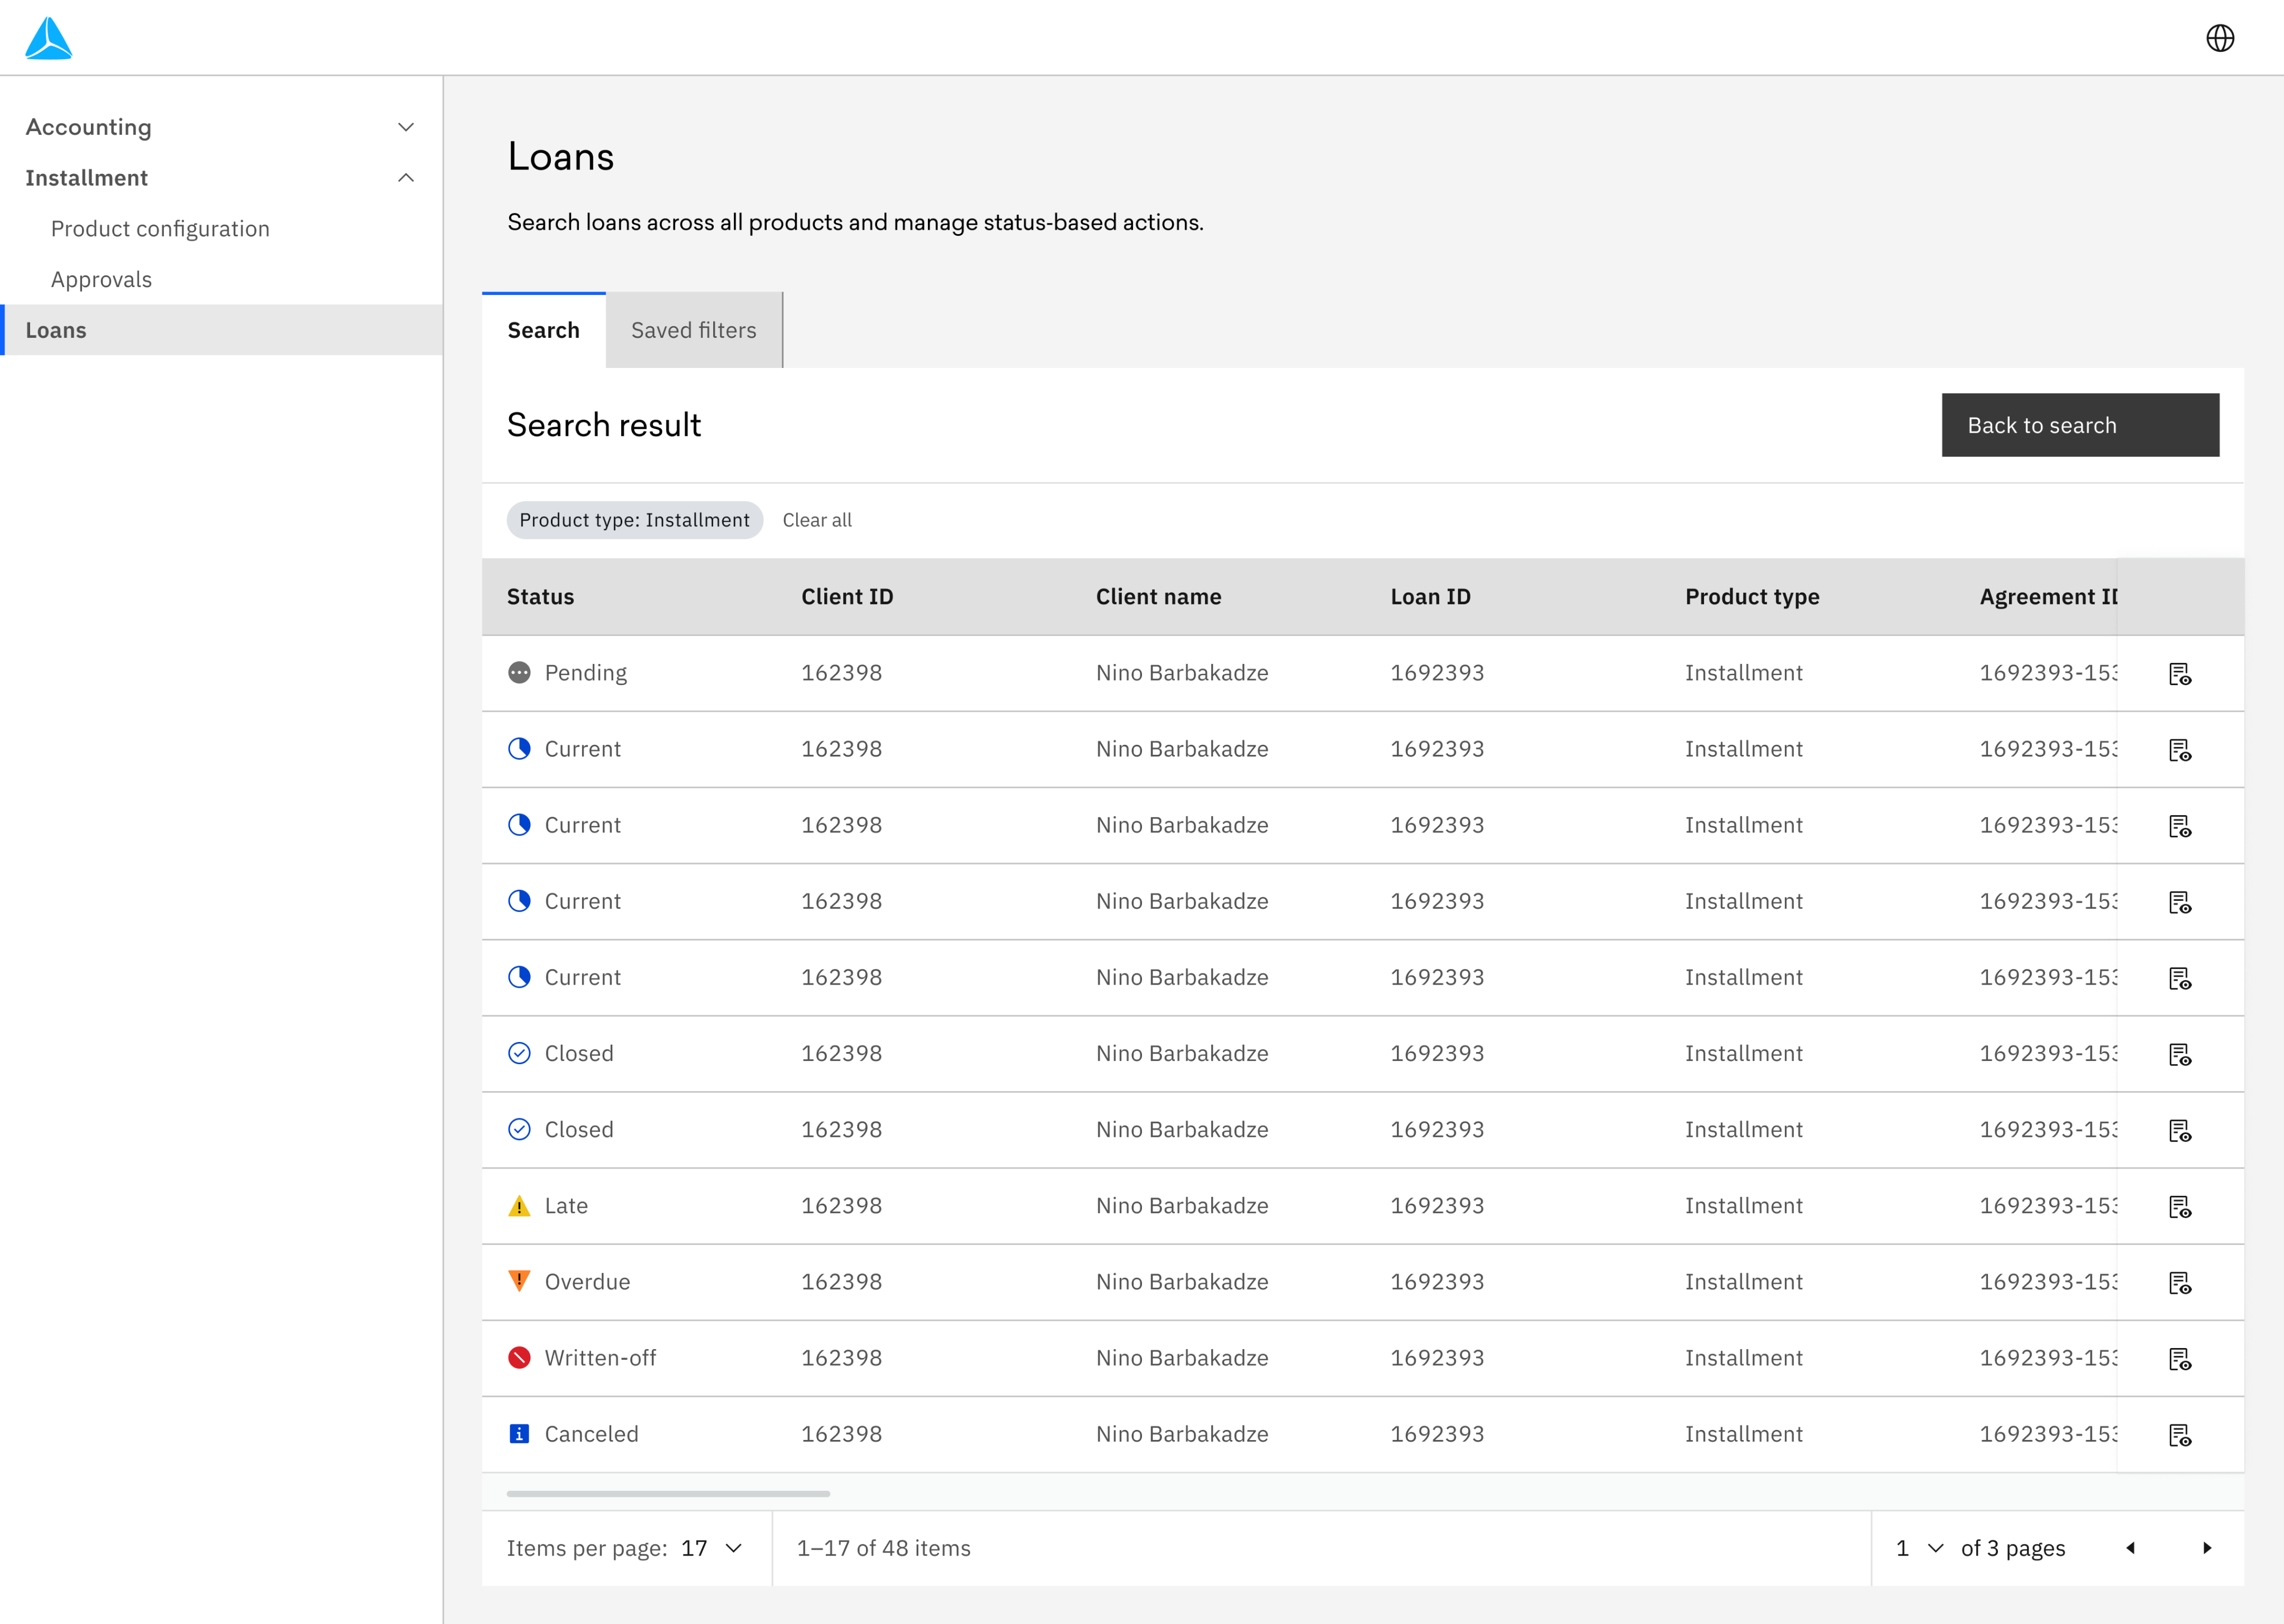View details icon for the Overdue loan
Viewport: 2284px width, 1624px height.
[2180, 1283]
